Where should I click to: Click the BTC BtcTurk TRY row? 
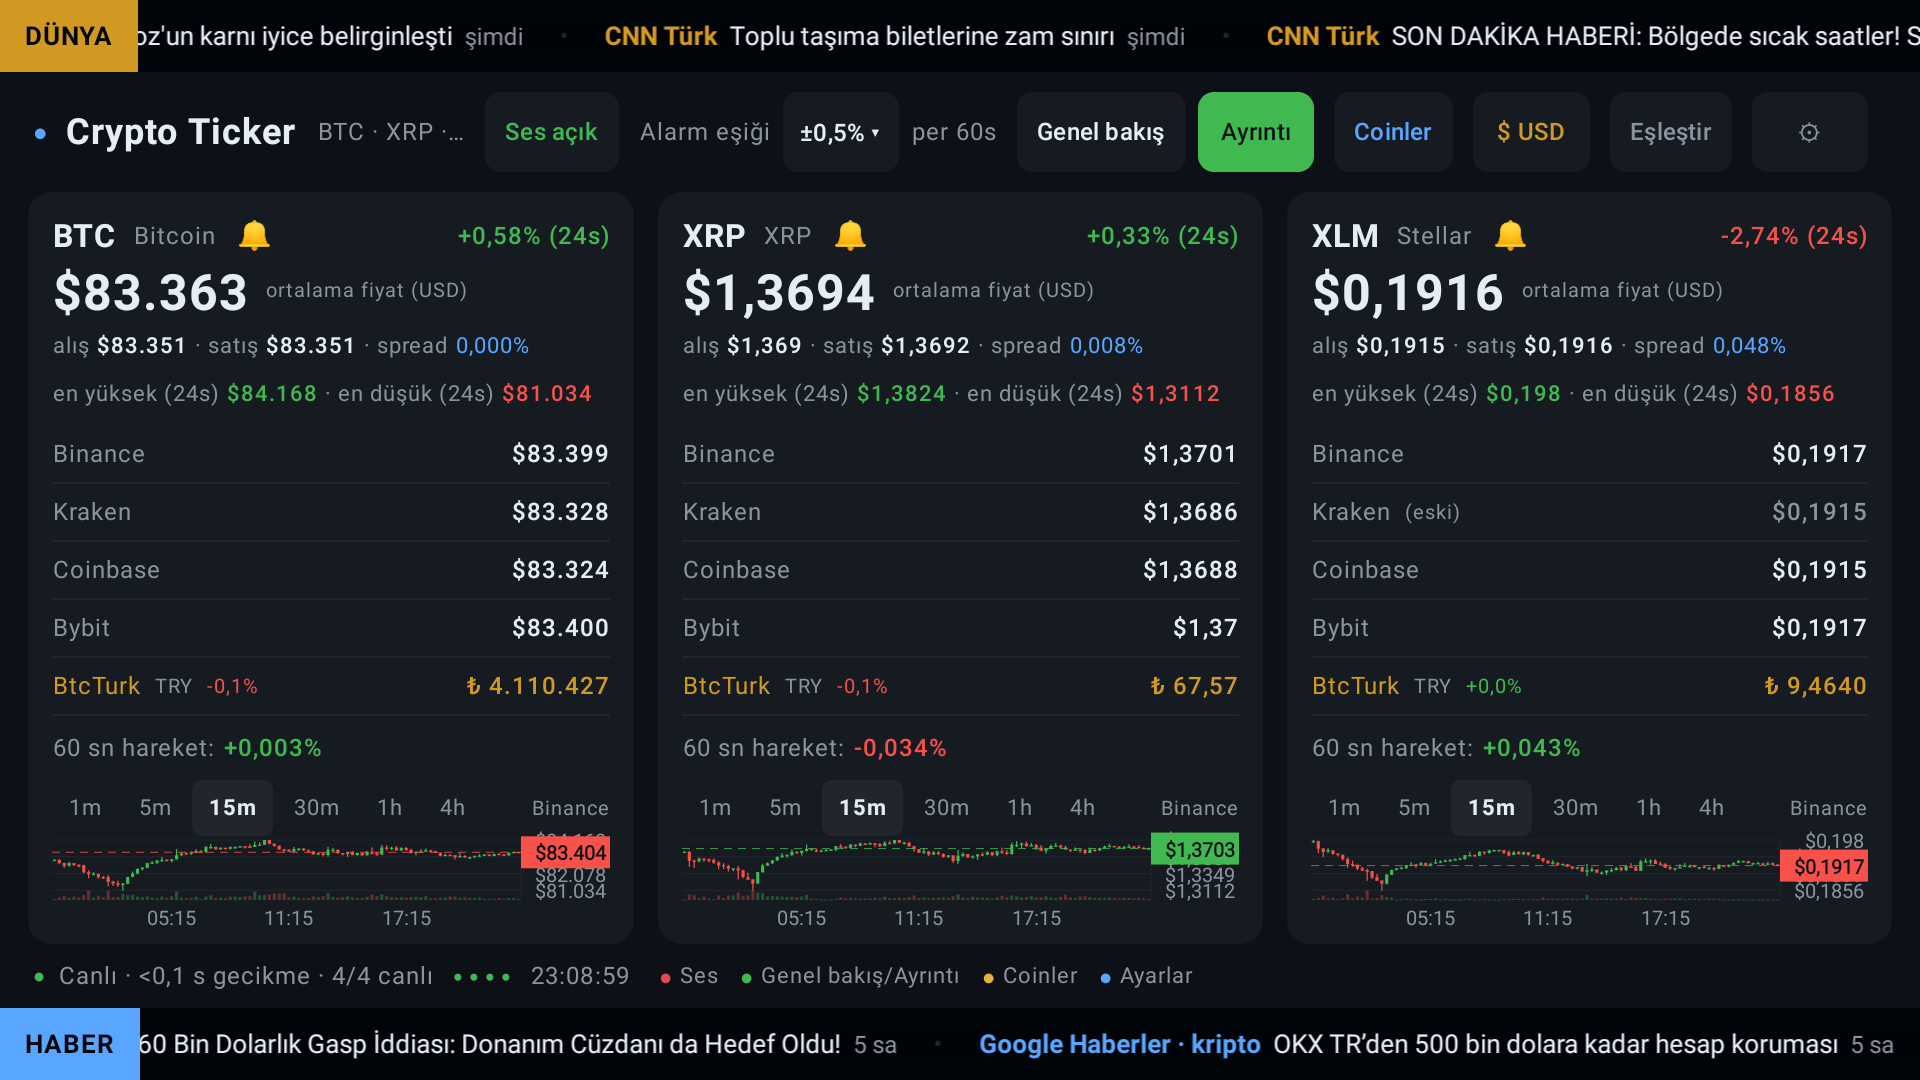(331, 686)
